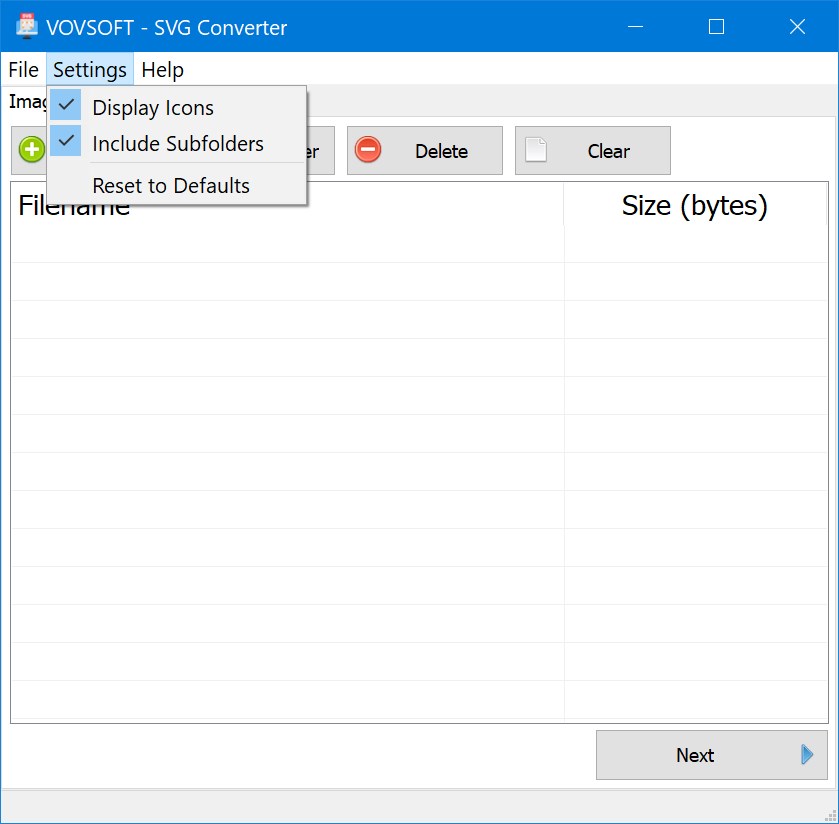Click the red minus Delete icon
The image size is (839, 824).
pos(369,150)
